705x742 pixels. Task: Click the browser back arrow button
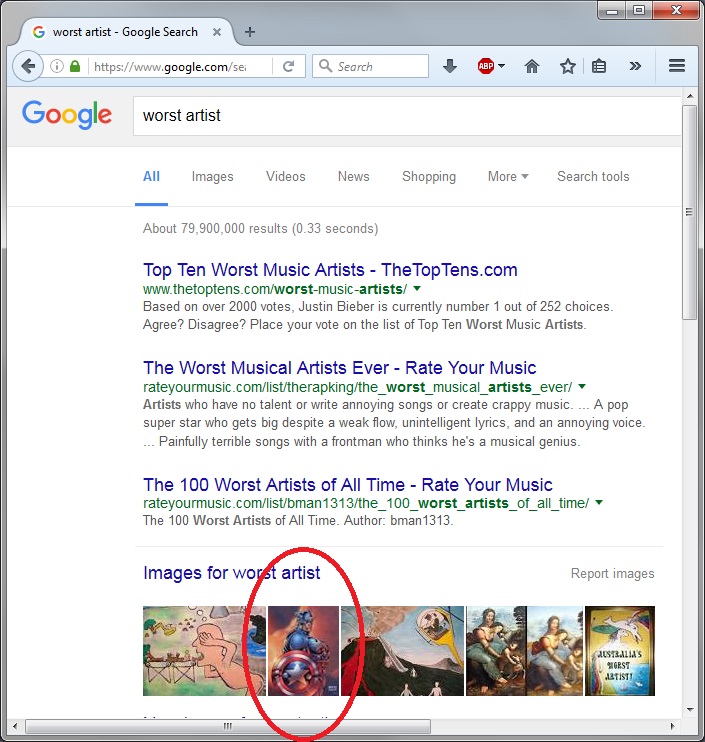click(28, 67)
